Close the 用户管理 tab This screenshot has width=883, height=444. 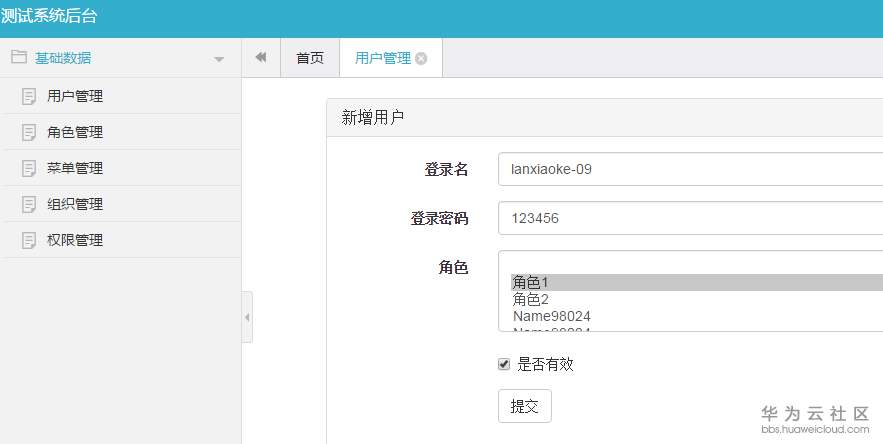tap(421, 58)
